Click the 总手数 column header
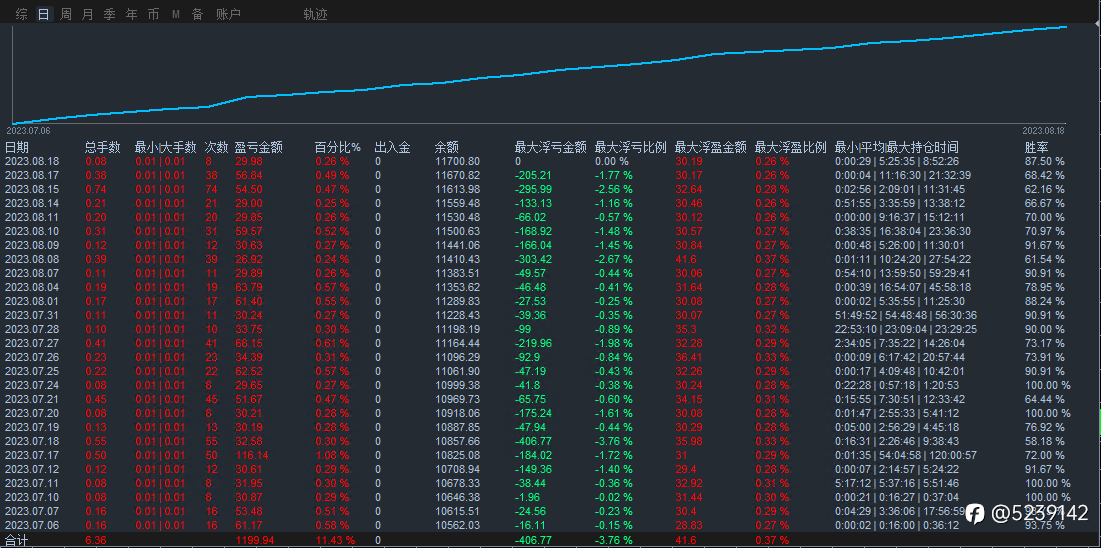The image size is (1101, 548). coord(103,148)
